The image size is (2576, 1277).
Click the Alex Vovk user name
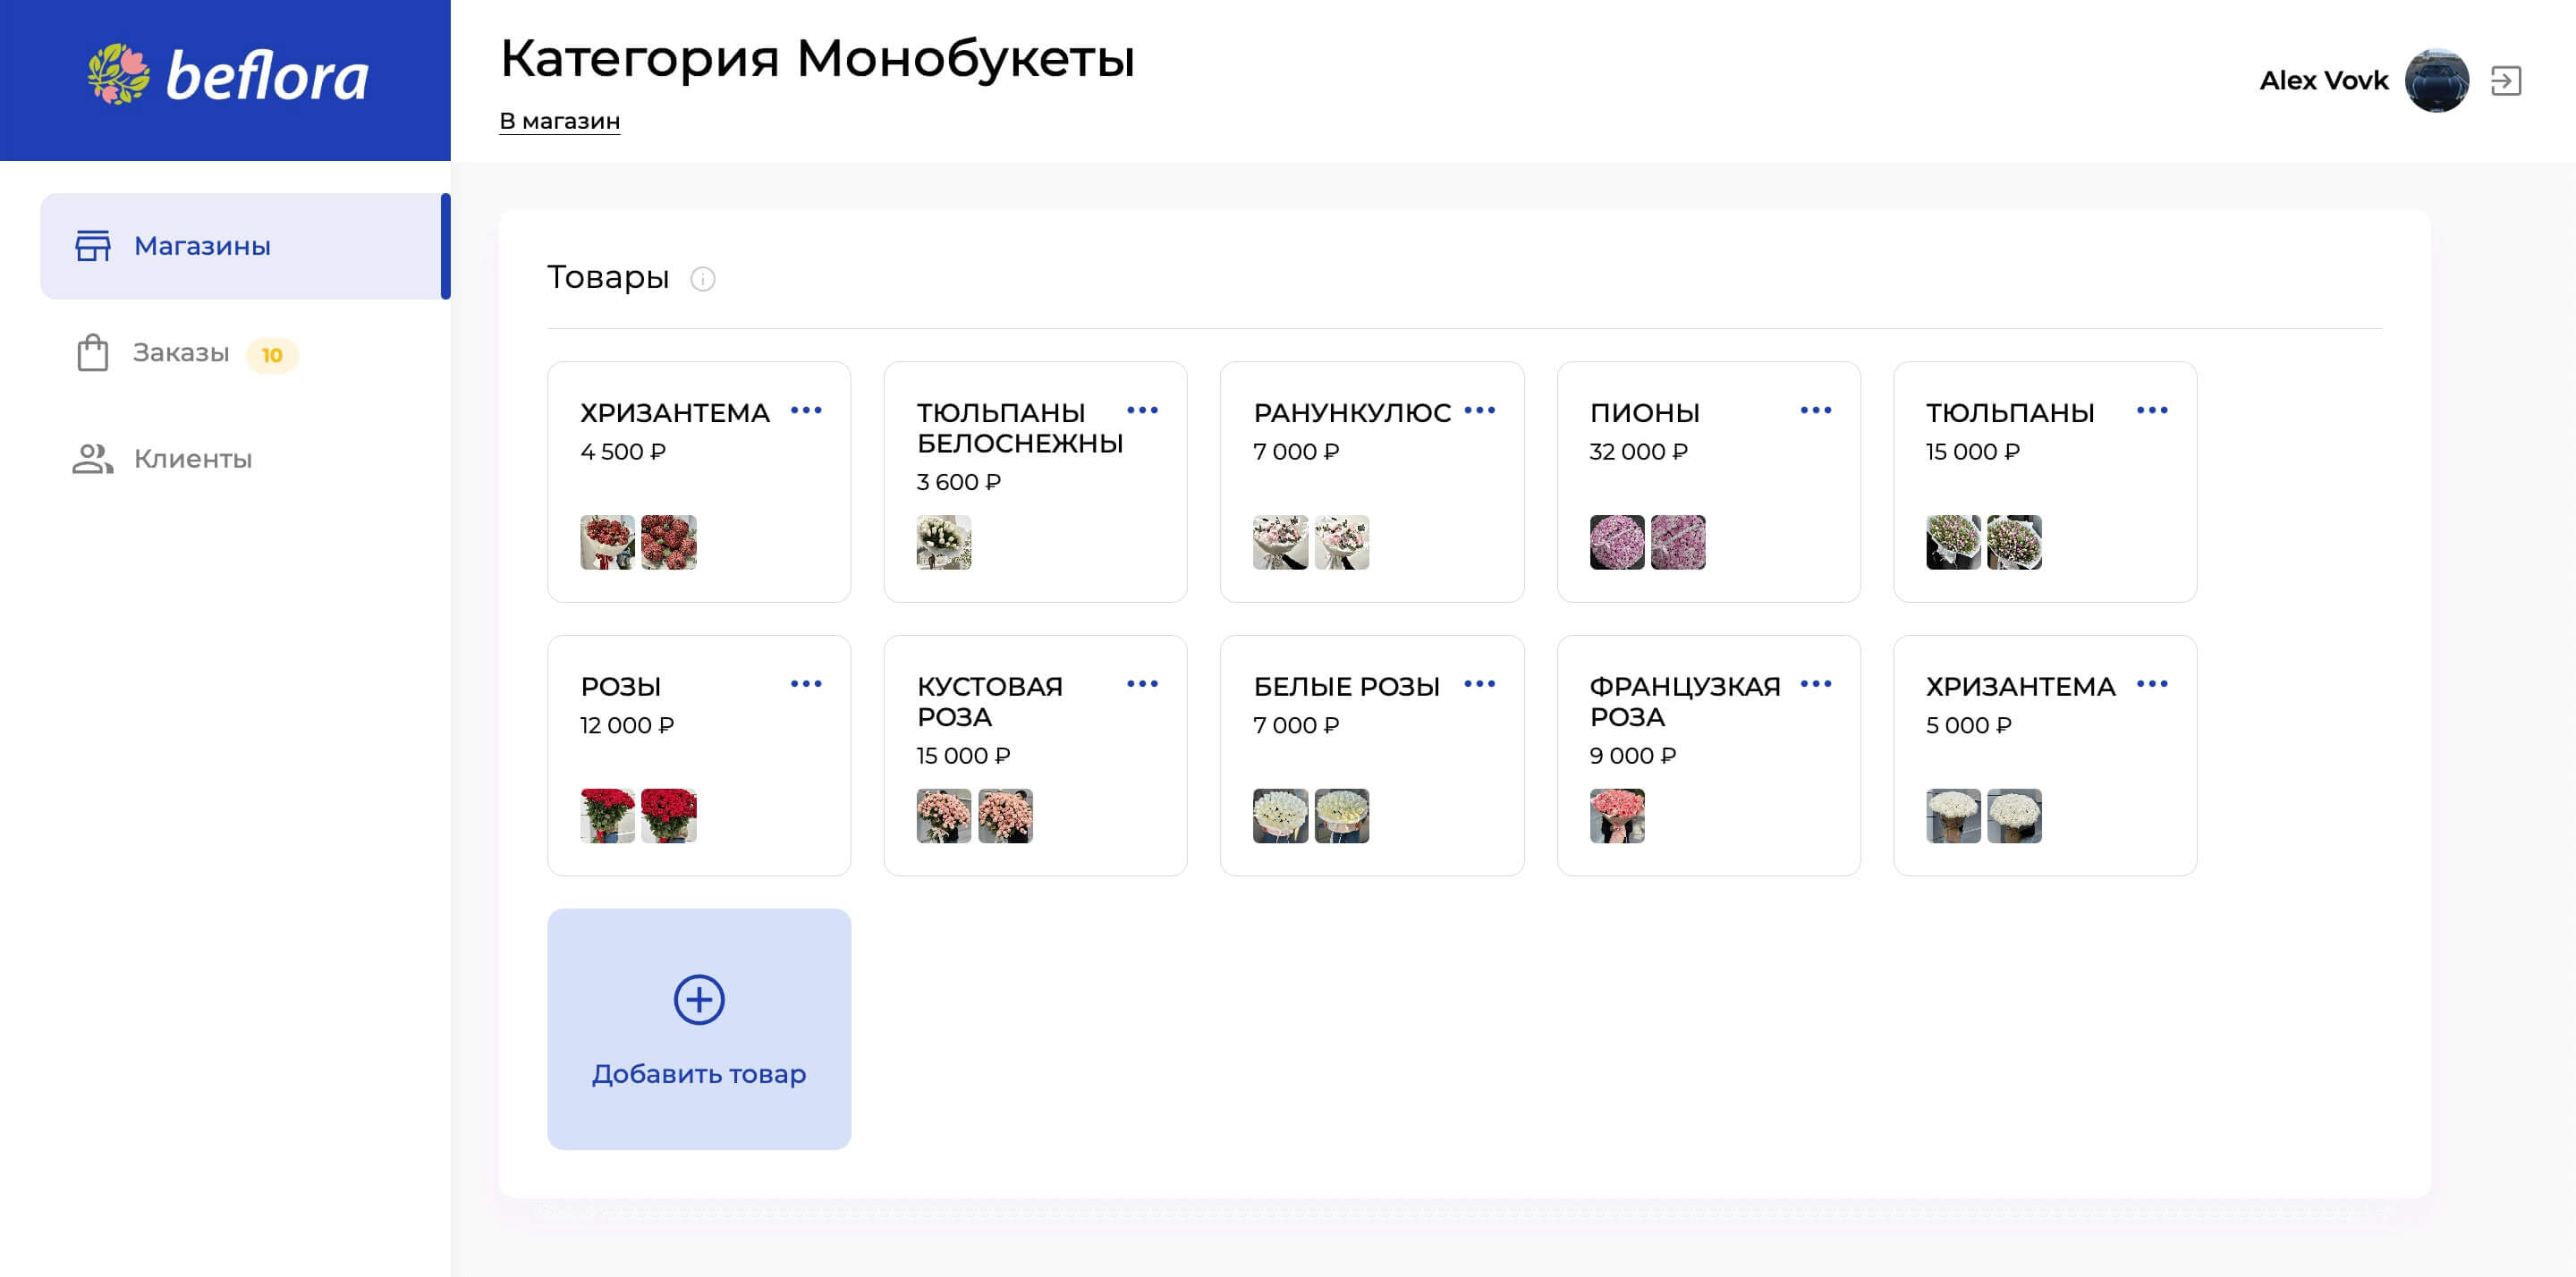tap(2323, 81)
